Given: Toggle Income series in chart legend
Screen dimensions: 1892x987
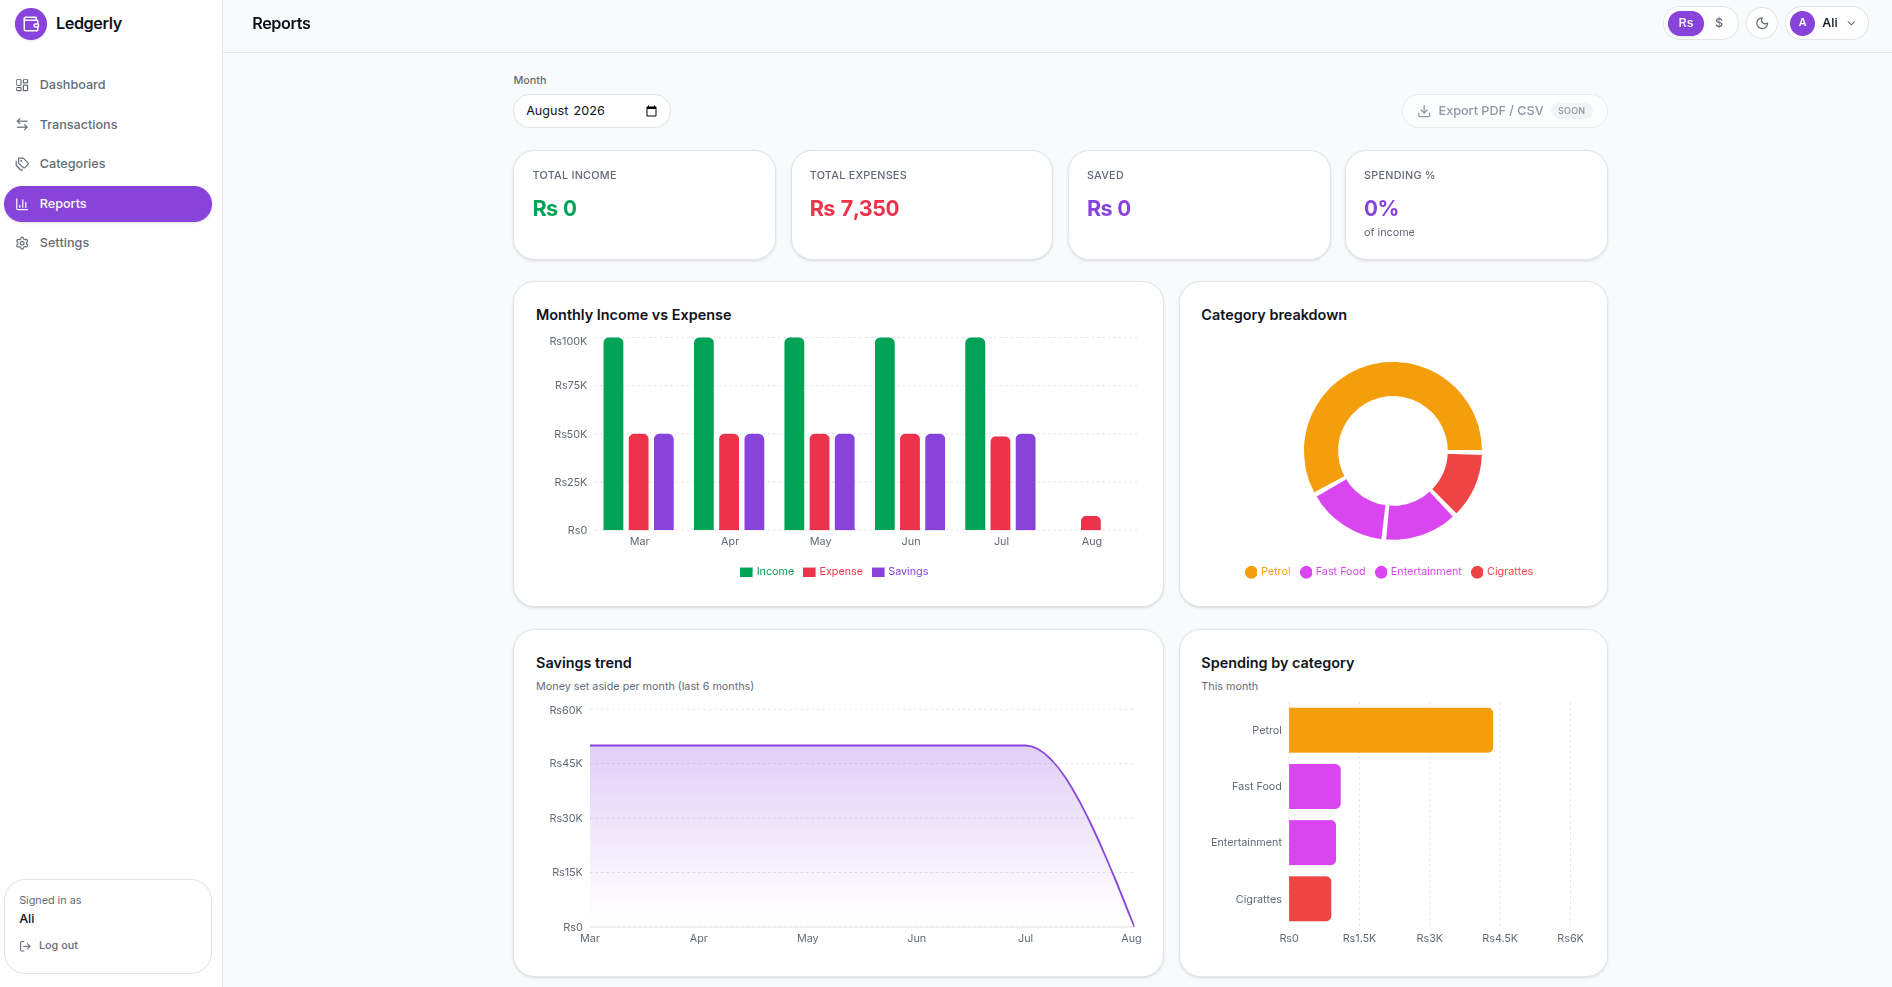Looking at the screenshot, I should [767, 572].
